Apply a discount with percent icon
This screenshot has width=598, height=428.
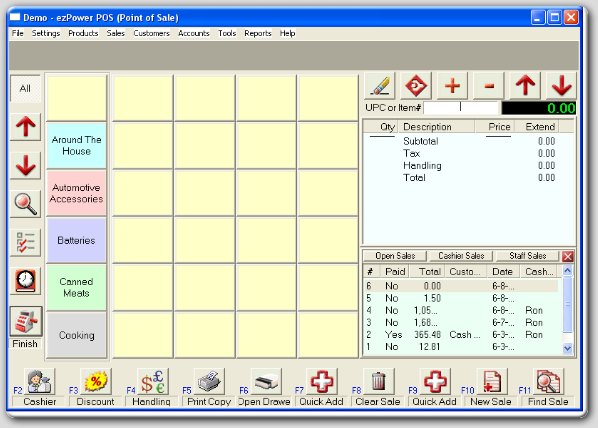pos(96,381)
